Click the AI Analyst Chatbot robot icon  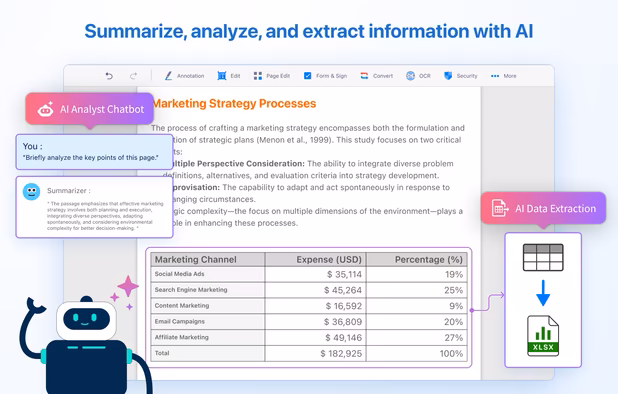46,109
